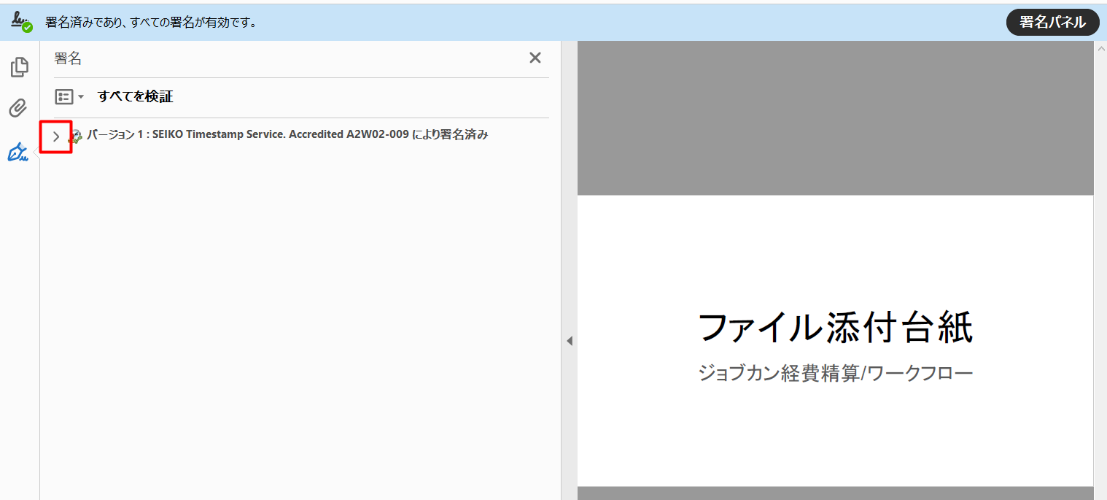Open the page thumbnails panel icon
Viewport: 1107px width, 500px height.
click(x=18, y=68)
